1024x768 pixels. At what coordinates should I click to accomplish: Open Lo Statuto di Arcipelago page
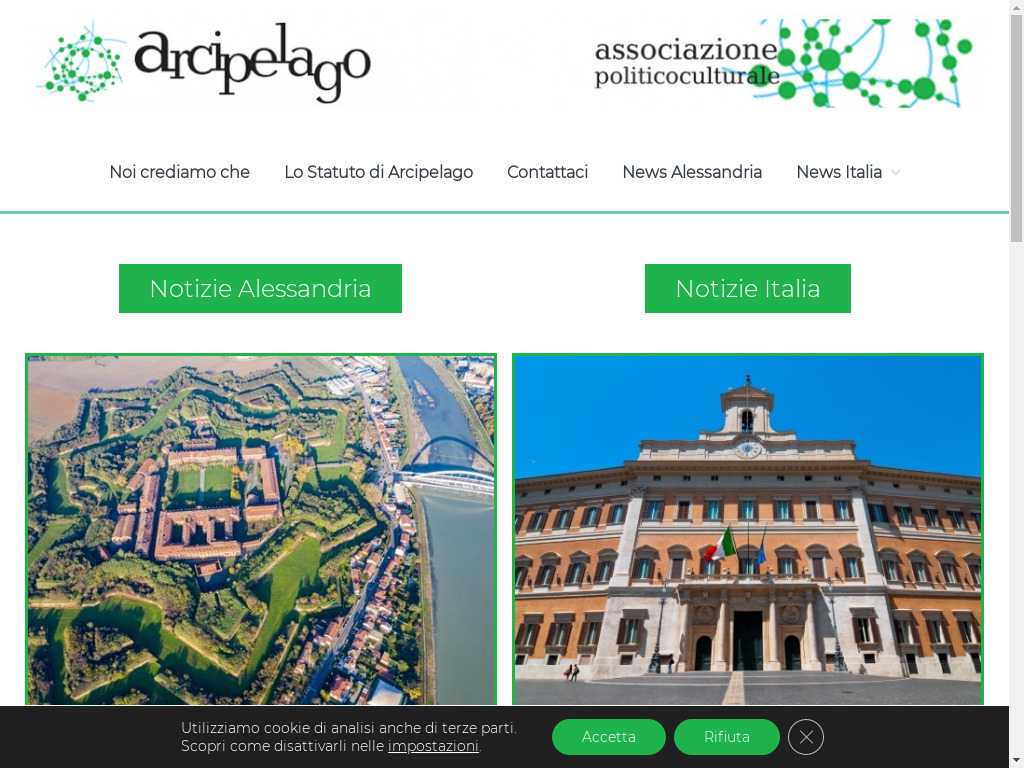click(378, 172)
